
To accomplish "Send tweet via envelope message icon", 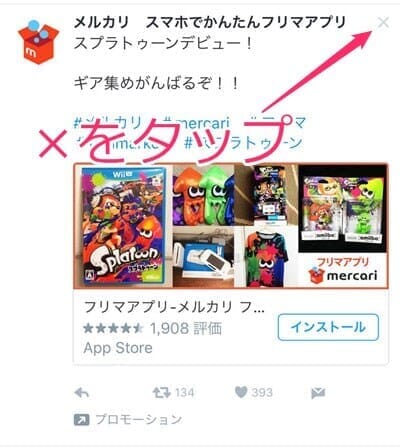I will (x=318, y=393).
